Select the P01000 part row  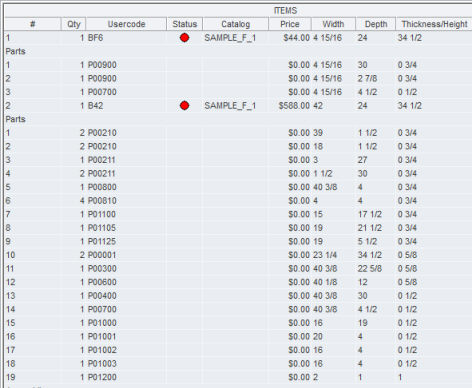238,323
